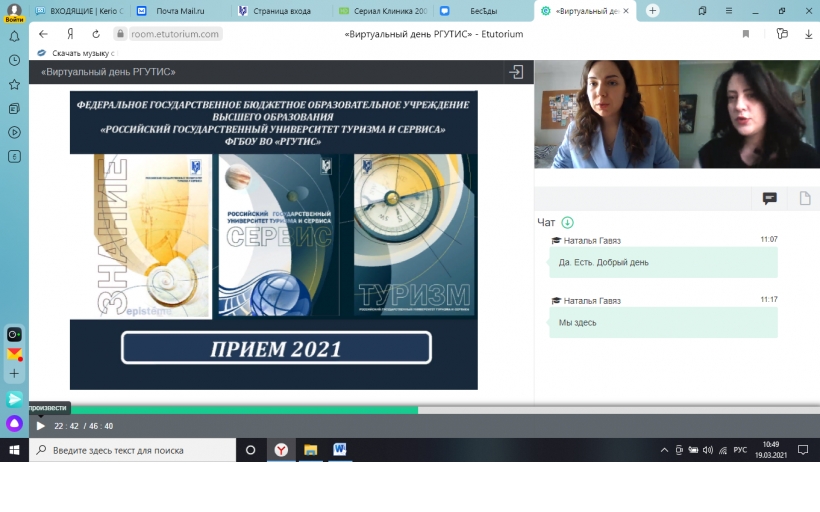Click the 22:42 / 46:40 time display
Image resolution: width=820 pixels, height=512 pixels.
coord(84,426)
